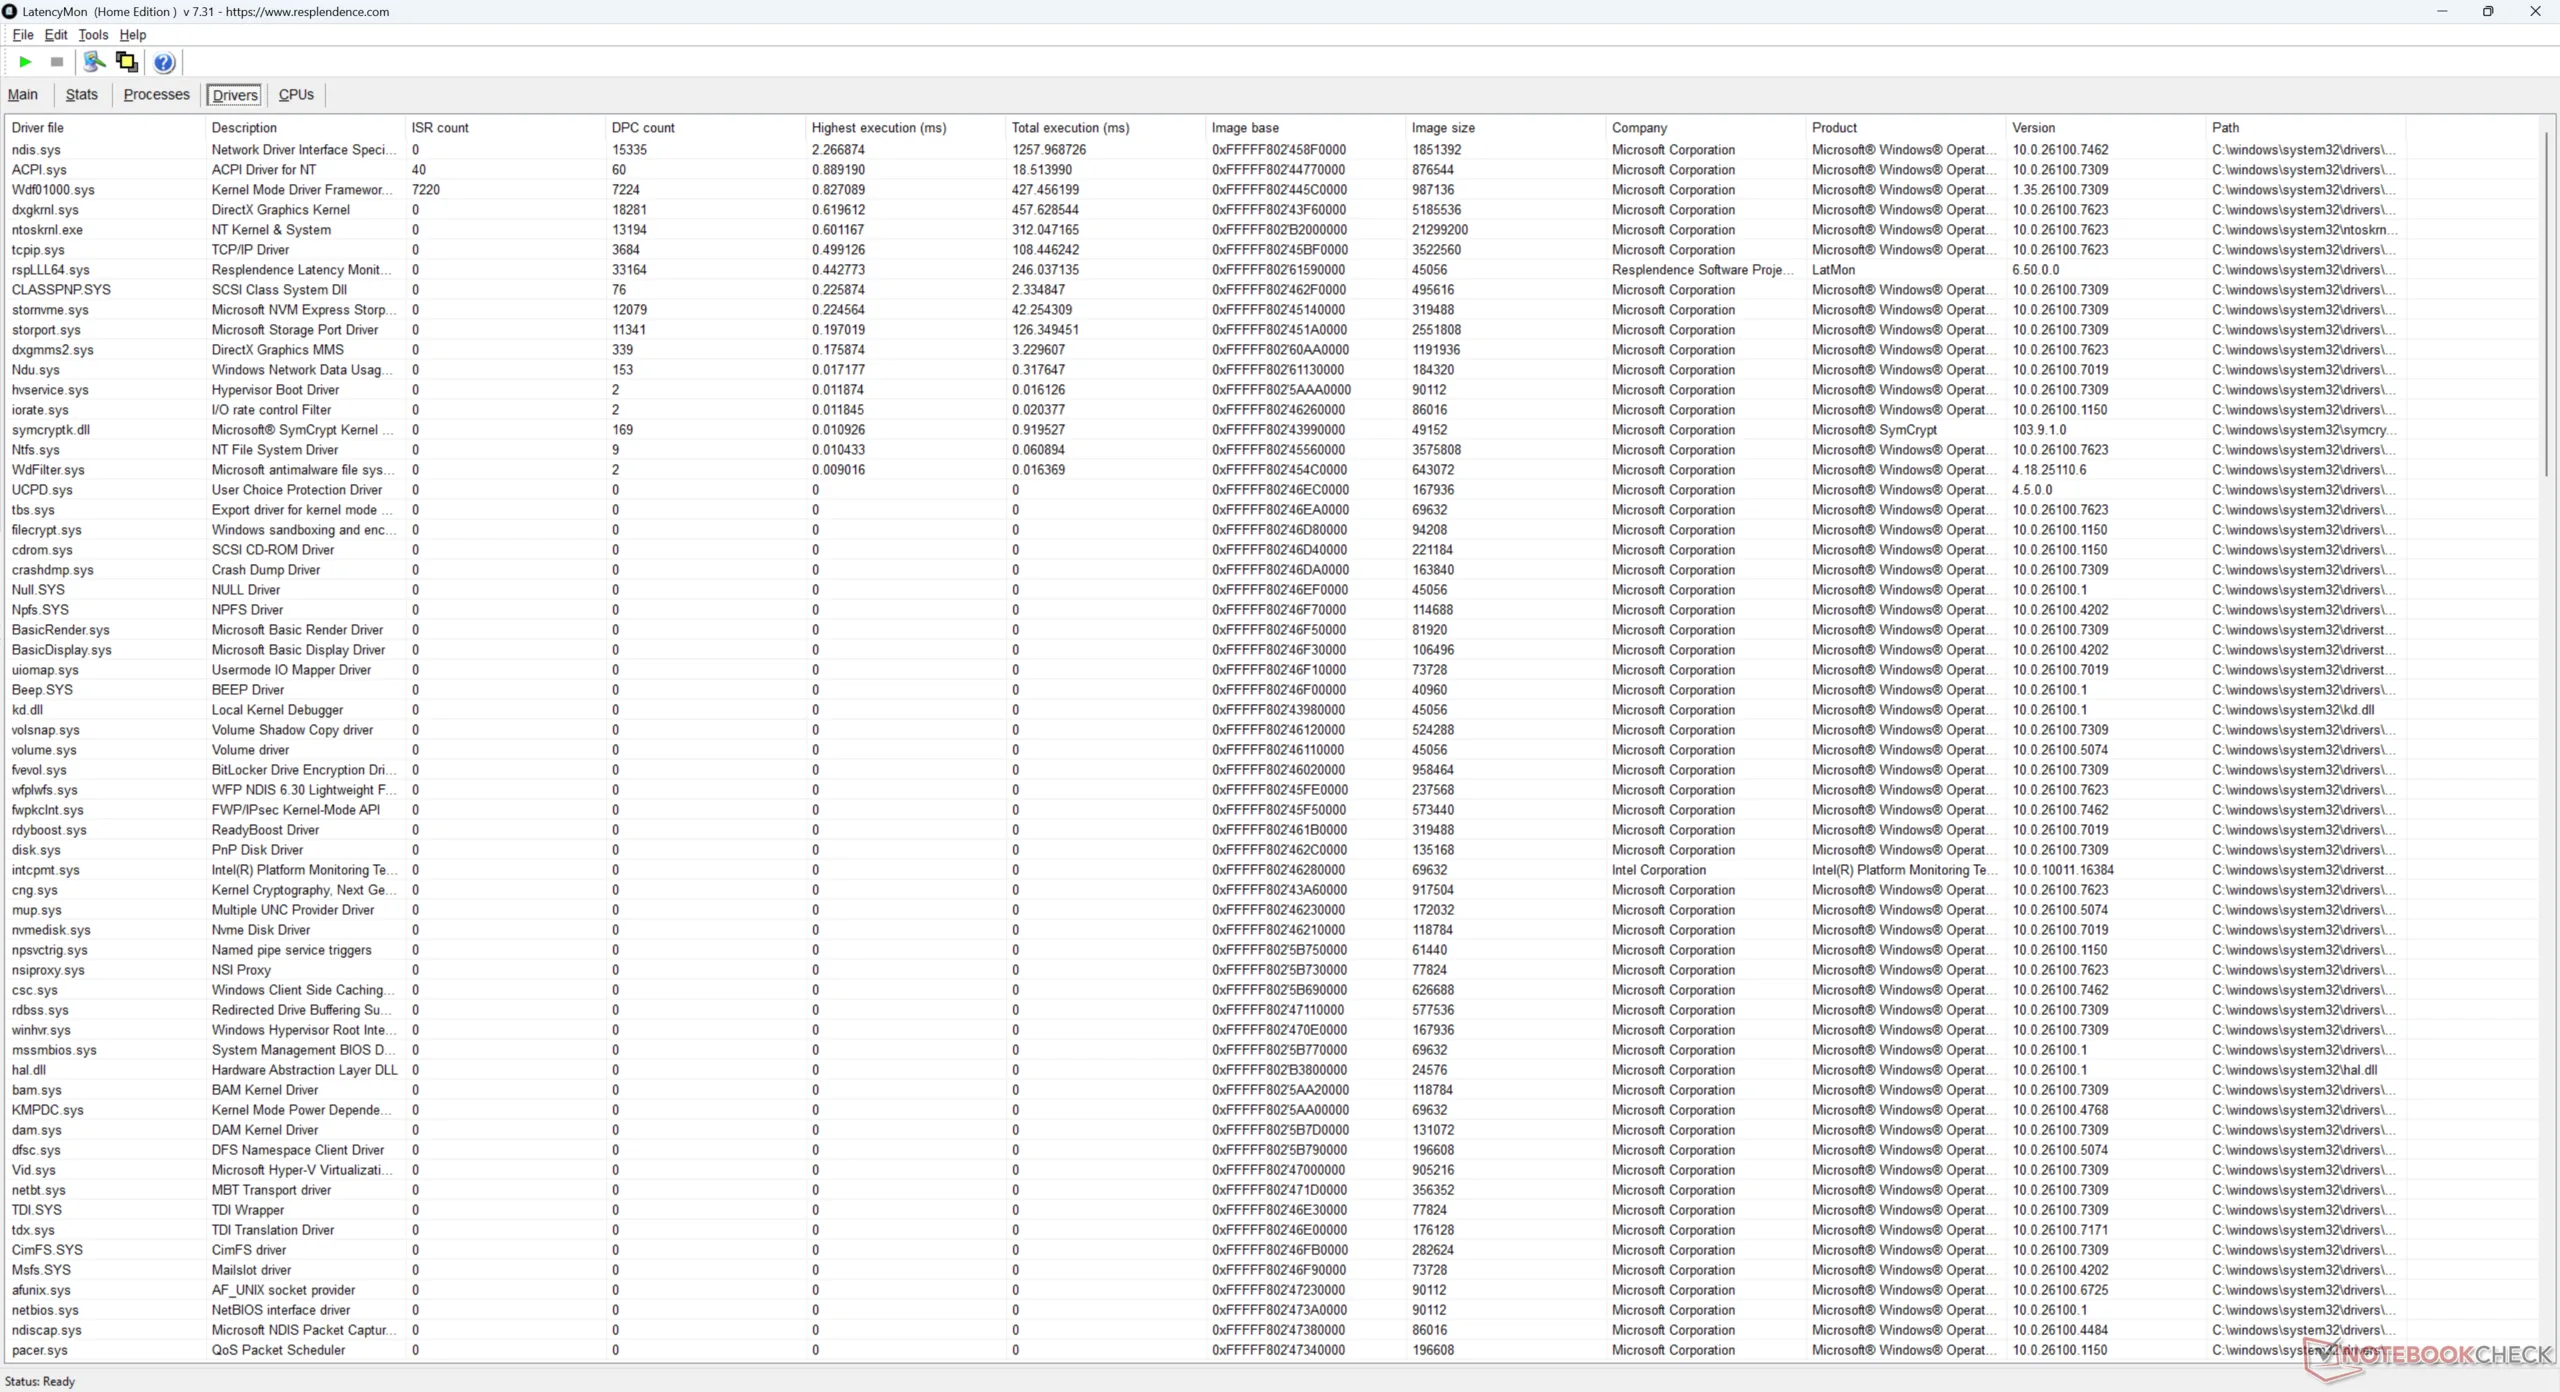Open the Edit menu

[x=56, y=34]
